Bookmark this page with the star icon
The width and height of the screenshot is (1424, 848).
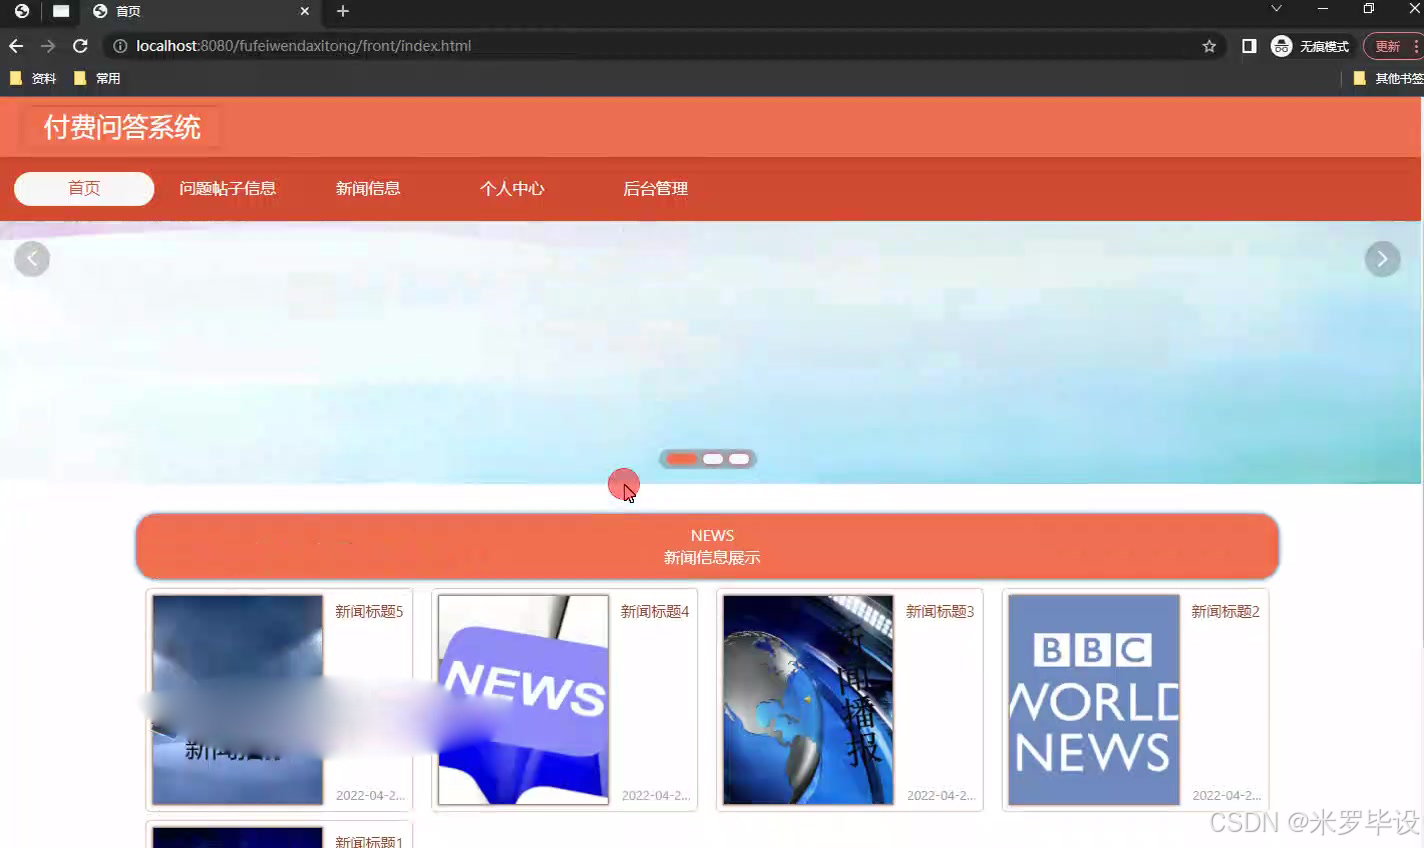point(1209,46)
